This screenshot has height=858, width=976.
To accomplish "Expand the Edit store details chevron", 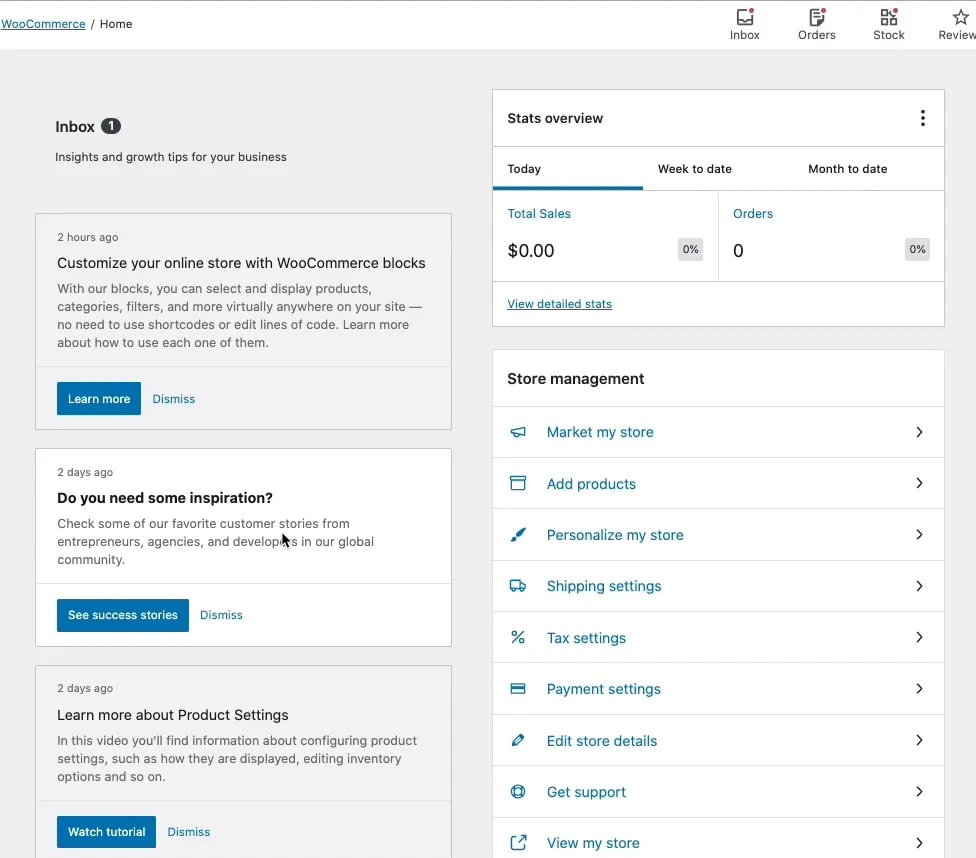I will (x=919, y=740).
